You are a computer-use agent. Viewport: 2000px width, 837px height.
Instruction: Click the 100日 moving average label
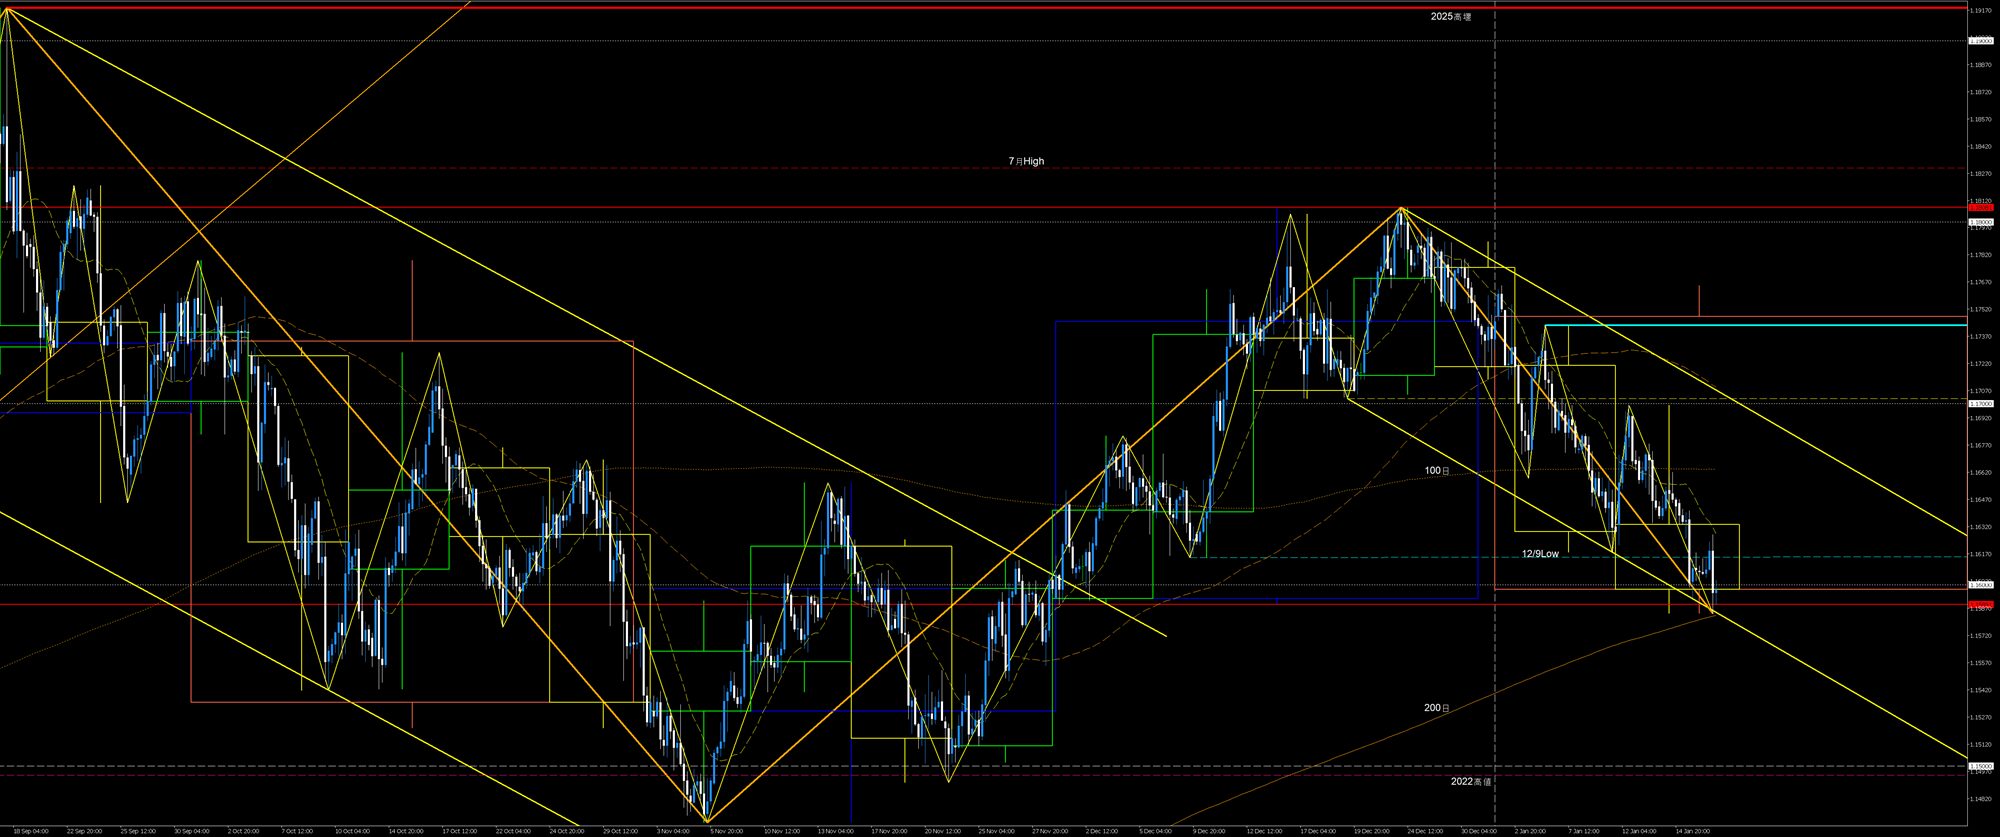click(x=1437, y=470)
